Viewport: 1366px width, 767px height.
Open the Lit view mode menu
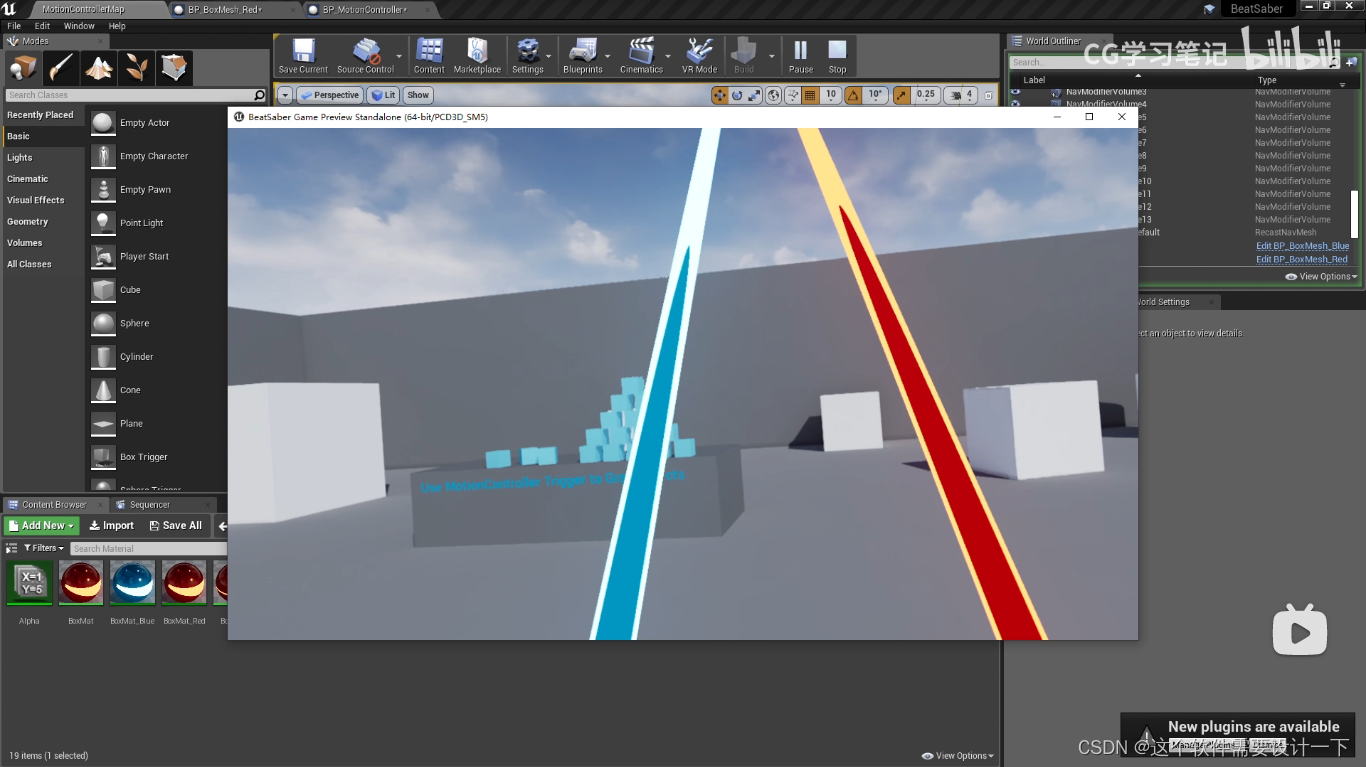[x=383, y=95]
